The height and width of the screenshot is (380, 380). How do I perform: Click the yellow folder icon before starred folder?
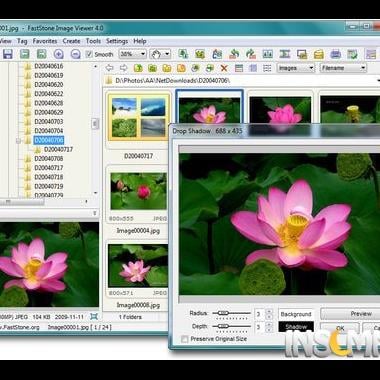[x=167, y=68]
